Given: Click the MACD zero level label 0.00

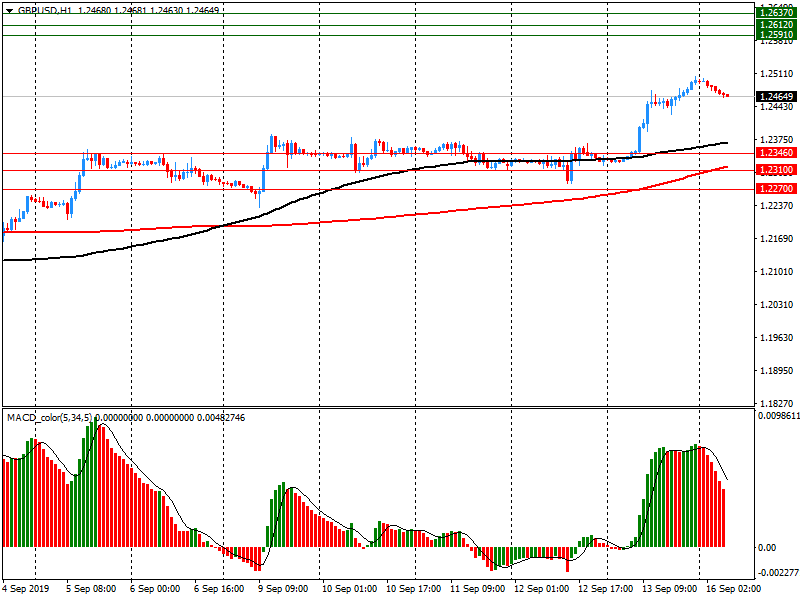Looking at the screenshot, I should coord(767,547).
